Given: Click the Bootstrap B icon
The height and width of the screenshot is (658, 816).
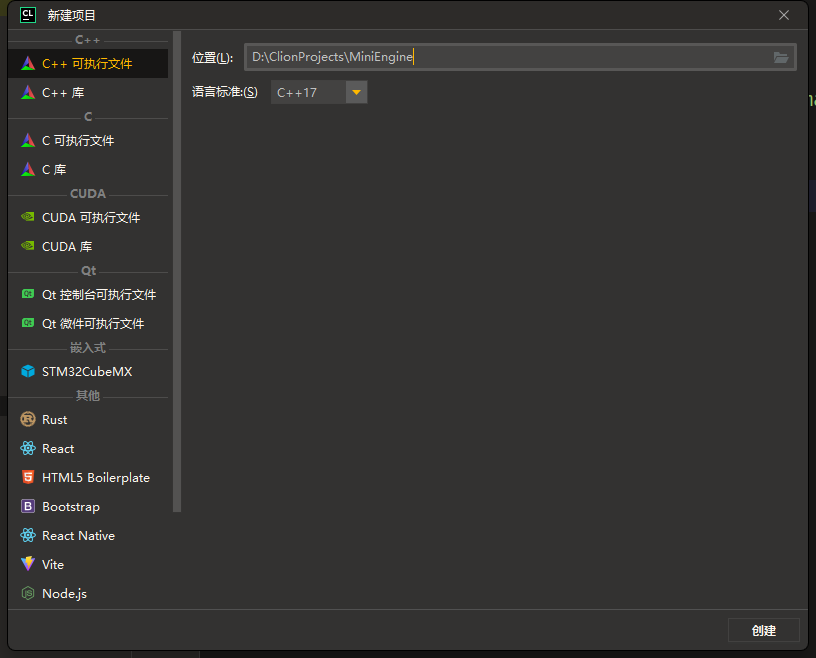Looking at the screenshot, I should (x=28, y=506).
